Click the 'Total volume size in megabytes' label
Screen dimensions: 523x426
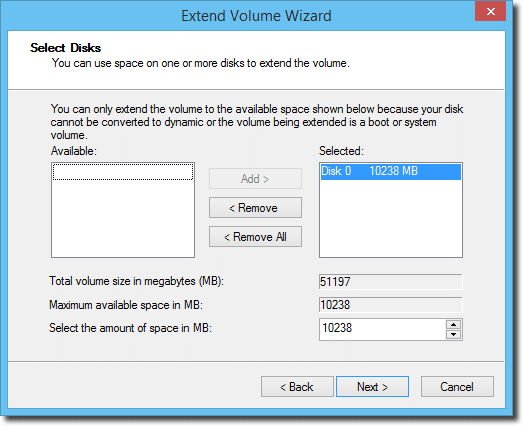[136, 281]
